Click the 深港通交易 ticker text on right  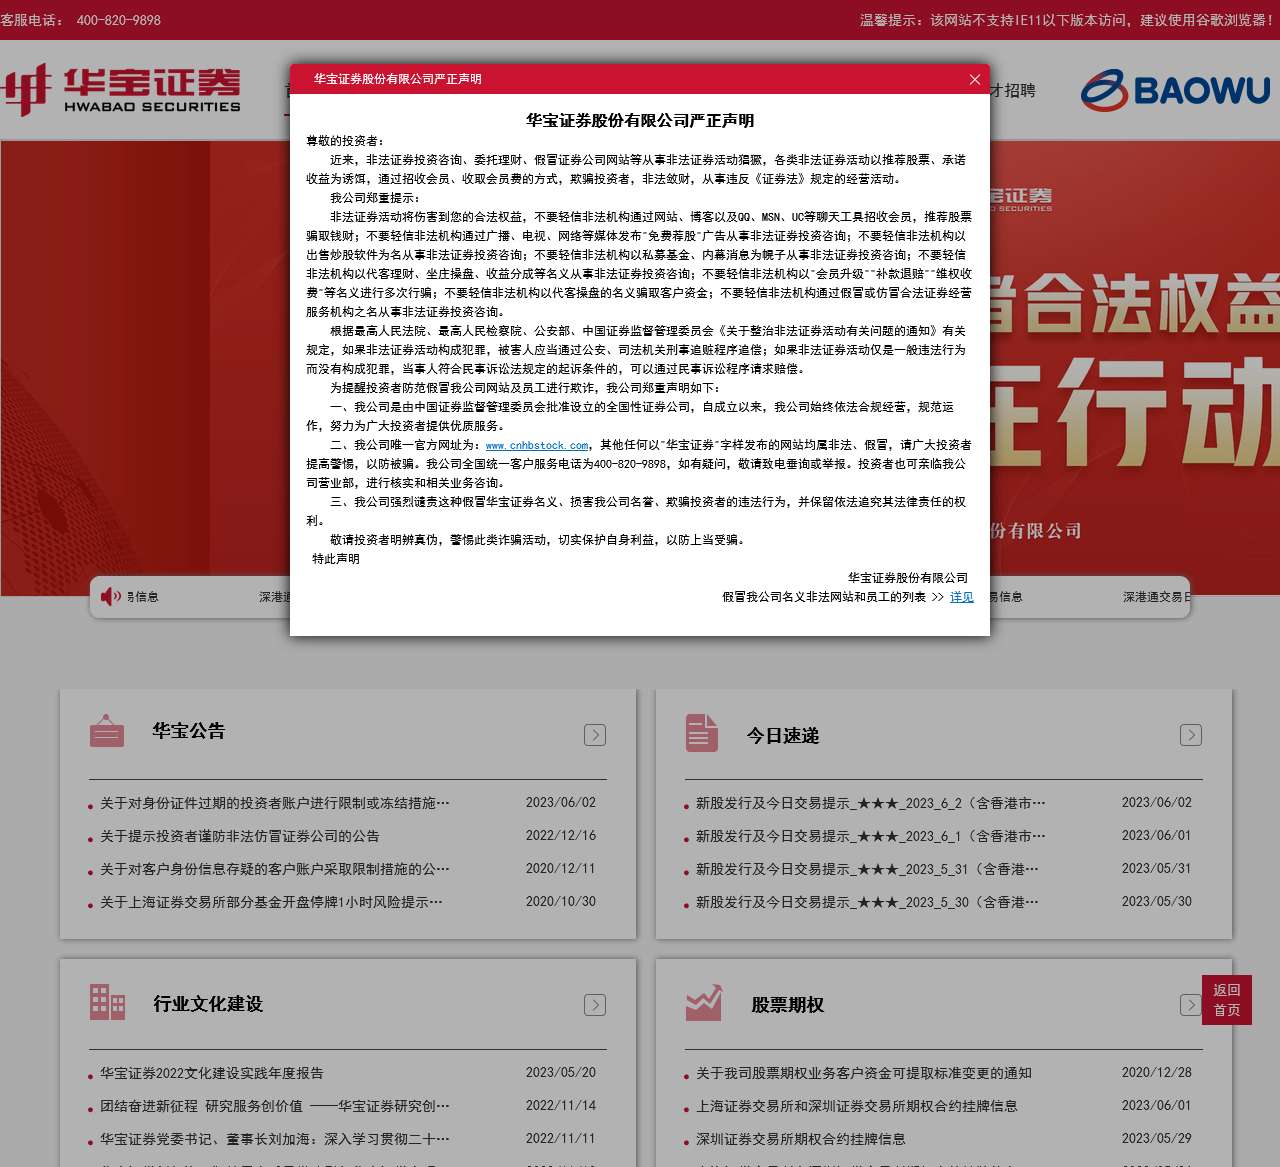click(x=1156, y=597)
